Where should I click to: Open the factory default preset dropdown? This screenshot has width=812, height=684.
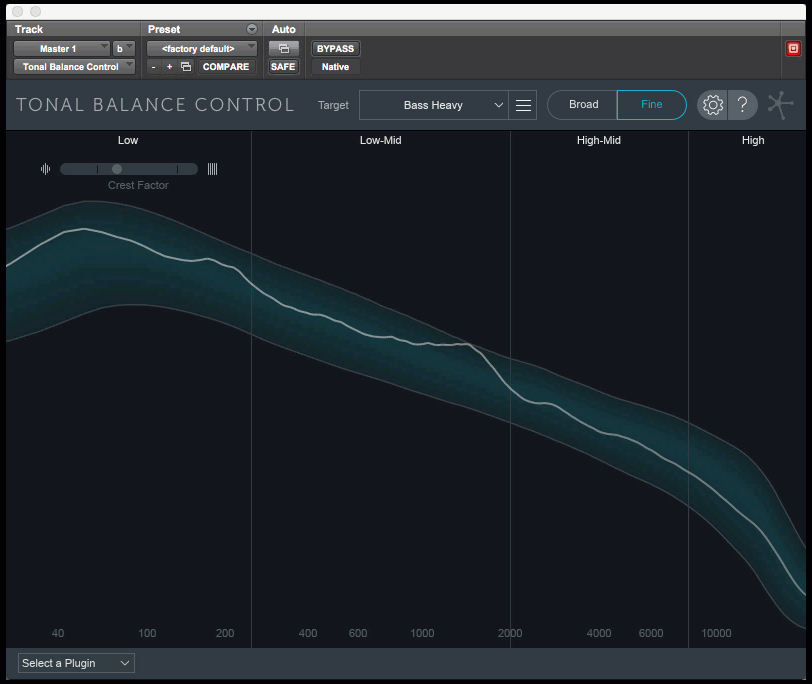coord(202,49)
